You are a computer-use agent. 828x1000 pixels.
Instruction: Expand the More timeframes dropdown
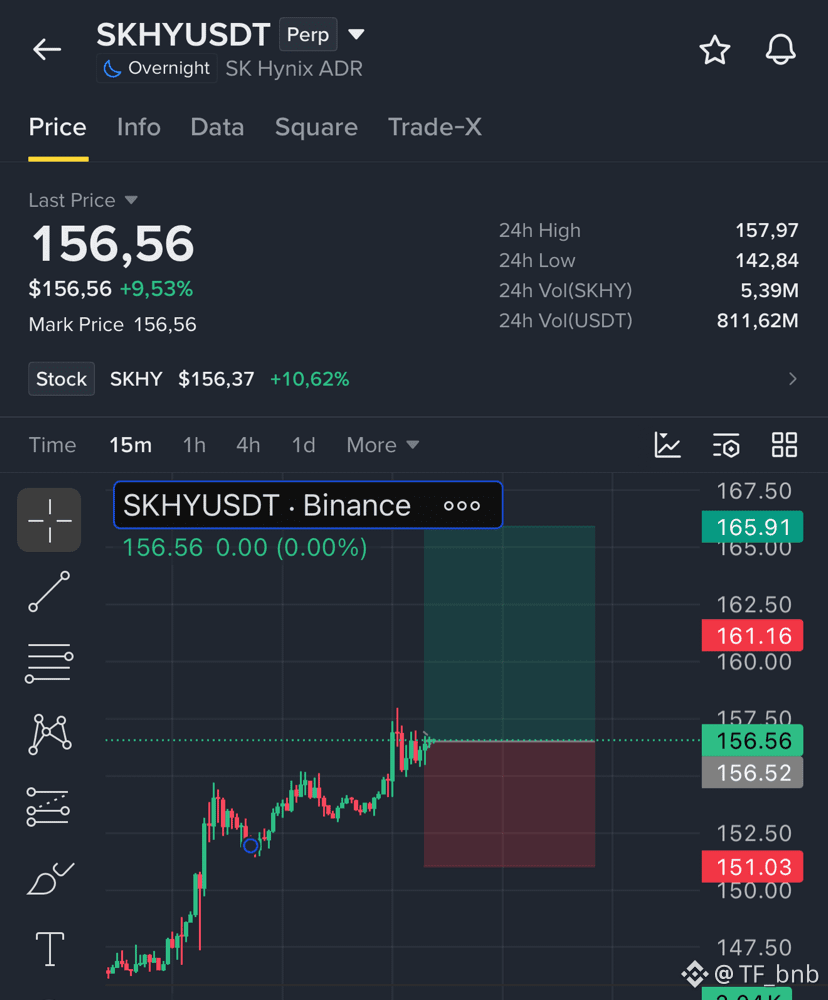383,445
